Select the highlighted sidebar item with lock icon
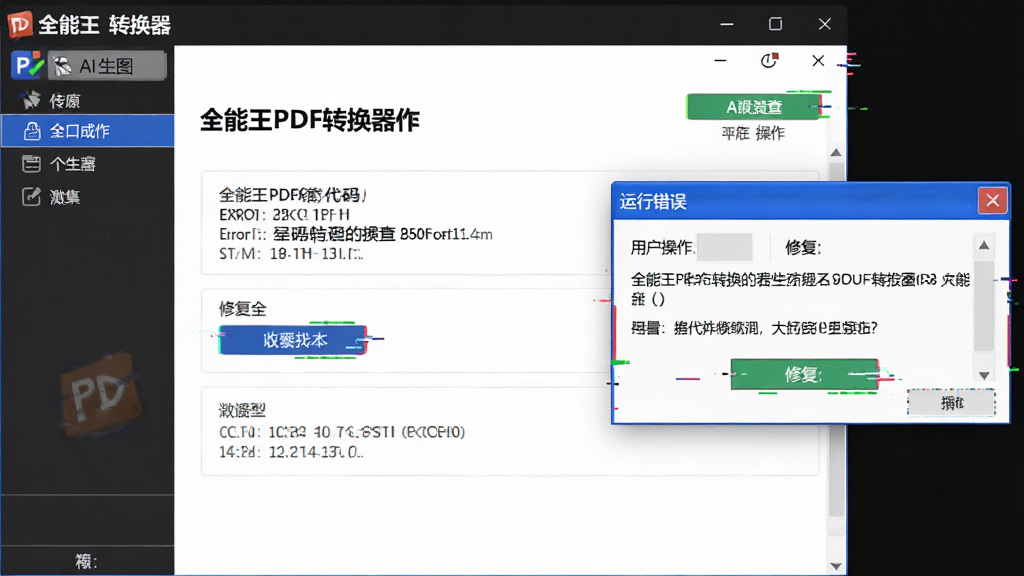1024x576 pixels. pos(88,131)
